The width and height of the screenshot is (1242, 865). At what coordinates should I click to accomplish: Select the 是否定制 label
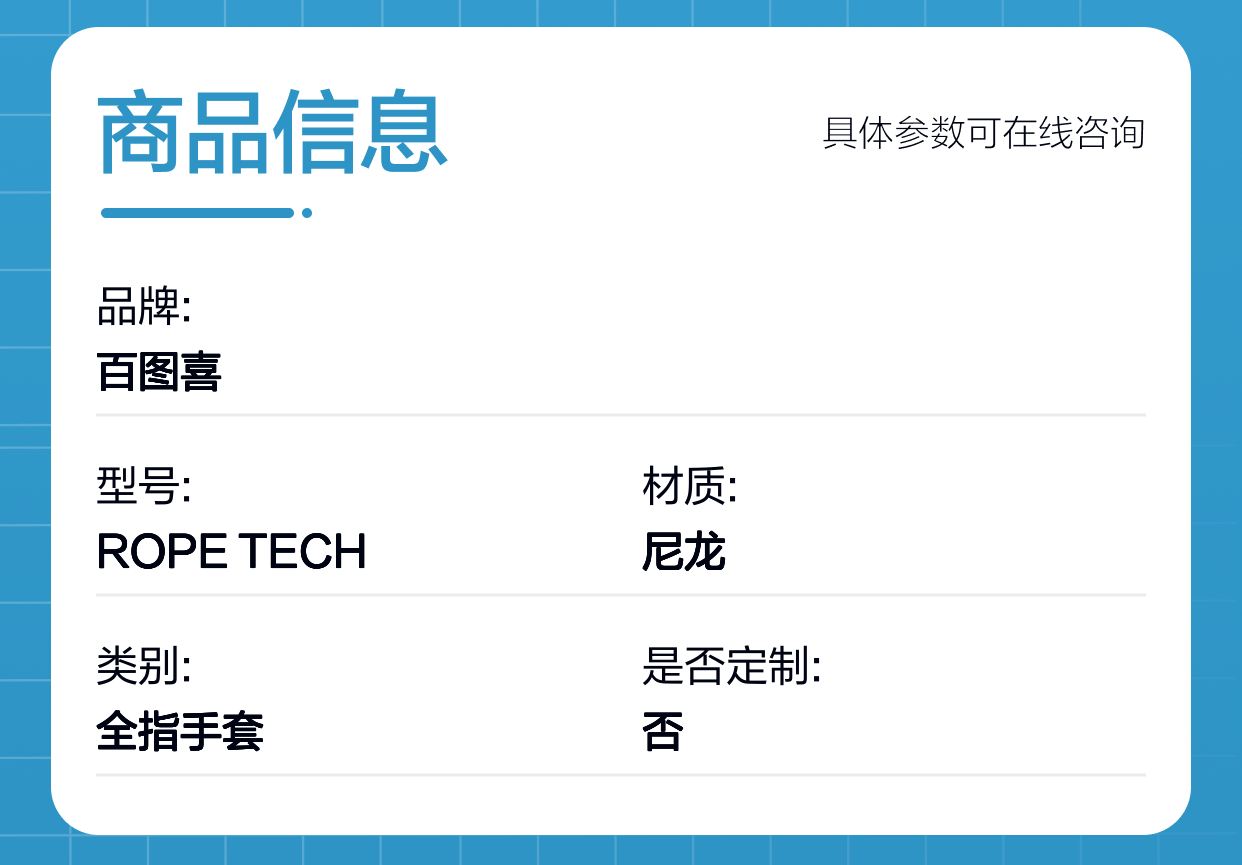click(x=731, y=667)
